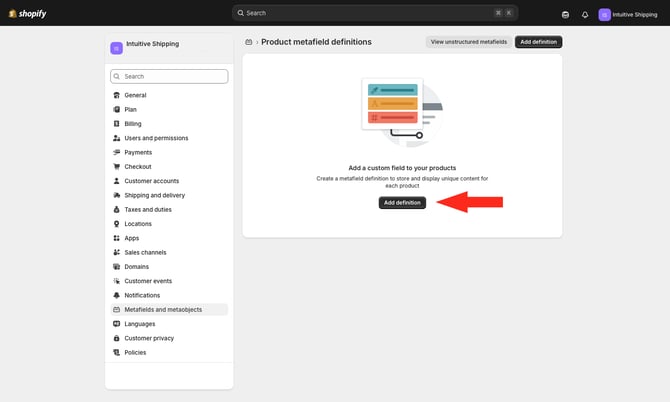670x402 pixels.
Task: Focus the settings sidebar Search field
Action: [169, 76]
